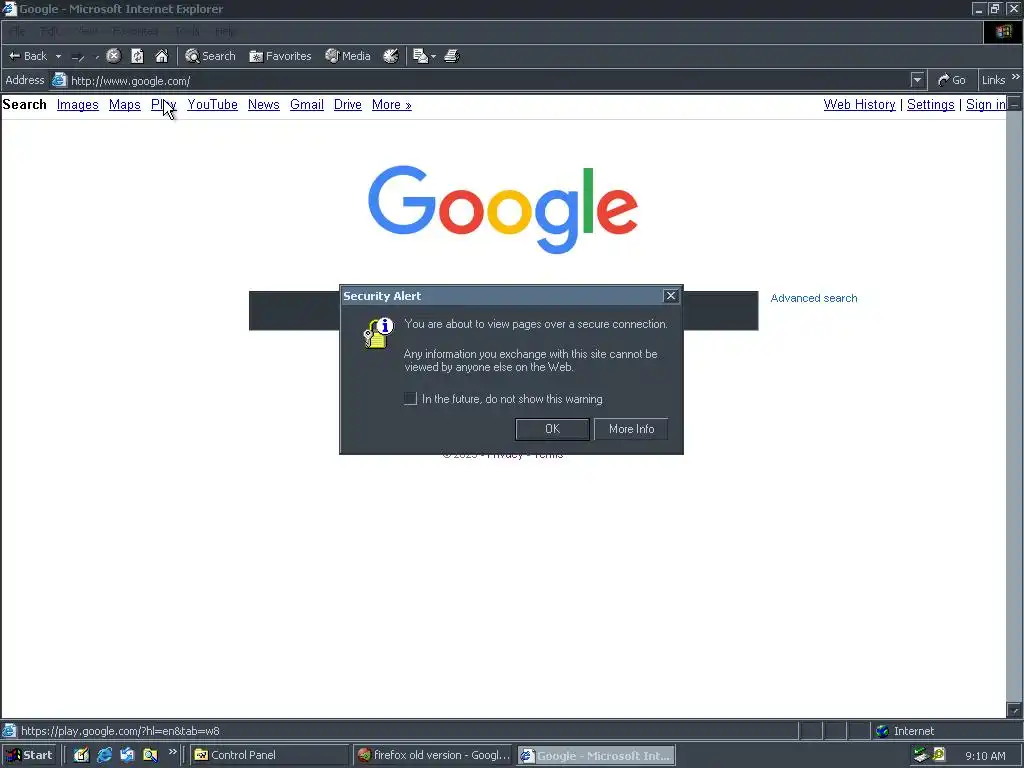
Task: Open the Start menu
Action: (x=29, y=755)
